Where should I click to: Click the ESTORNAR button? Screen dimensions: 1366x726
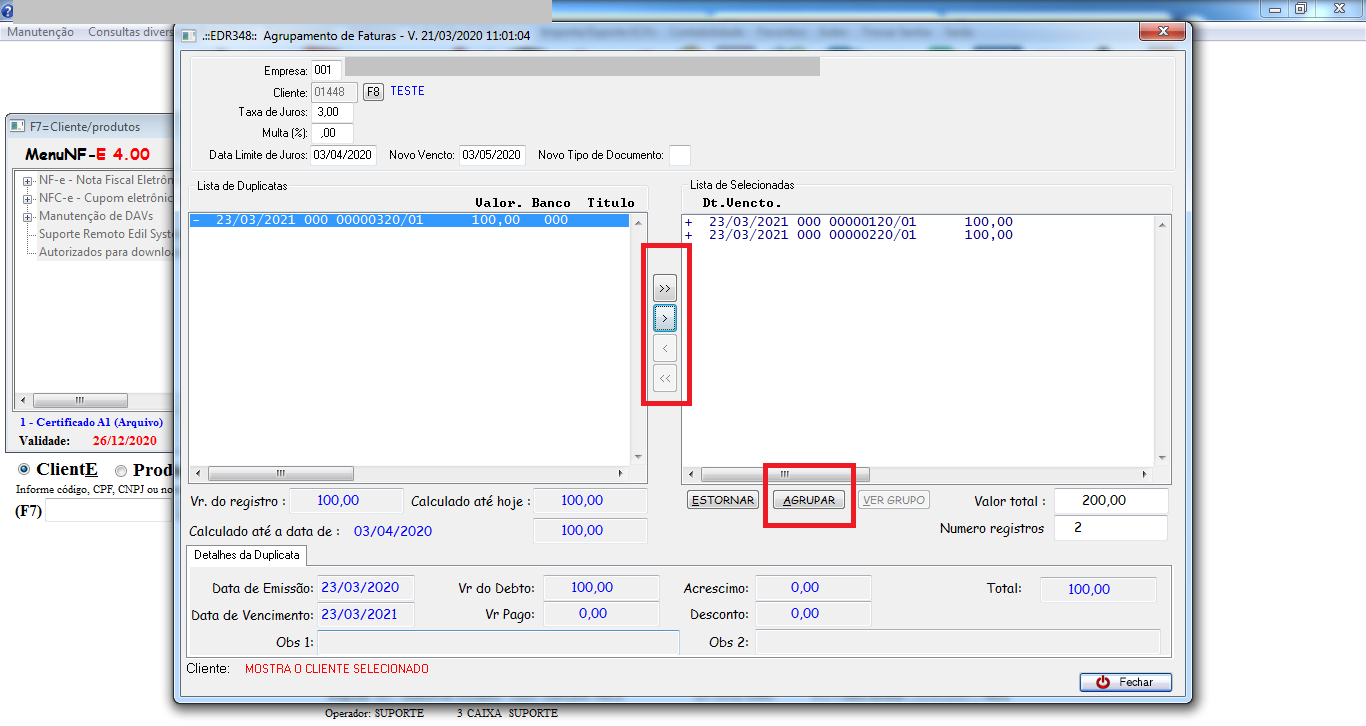[723, 500]
